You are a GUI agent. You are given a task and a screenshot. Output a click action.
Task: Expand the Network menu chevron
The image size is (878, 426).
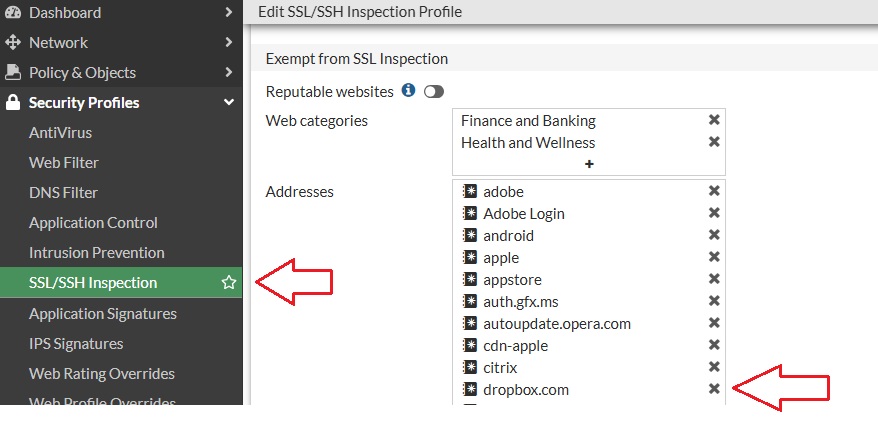click(x=228, y=42)
